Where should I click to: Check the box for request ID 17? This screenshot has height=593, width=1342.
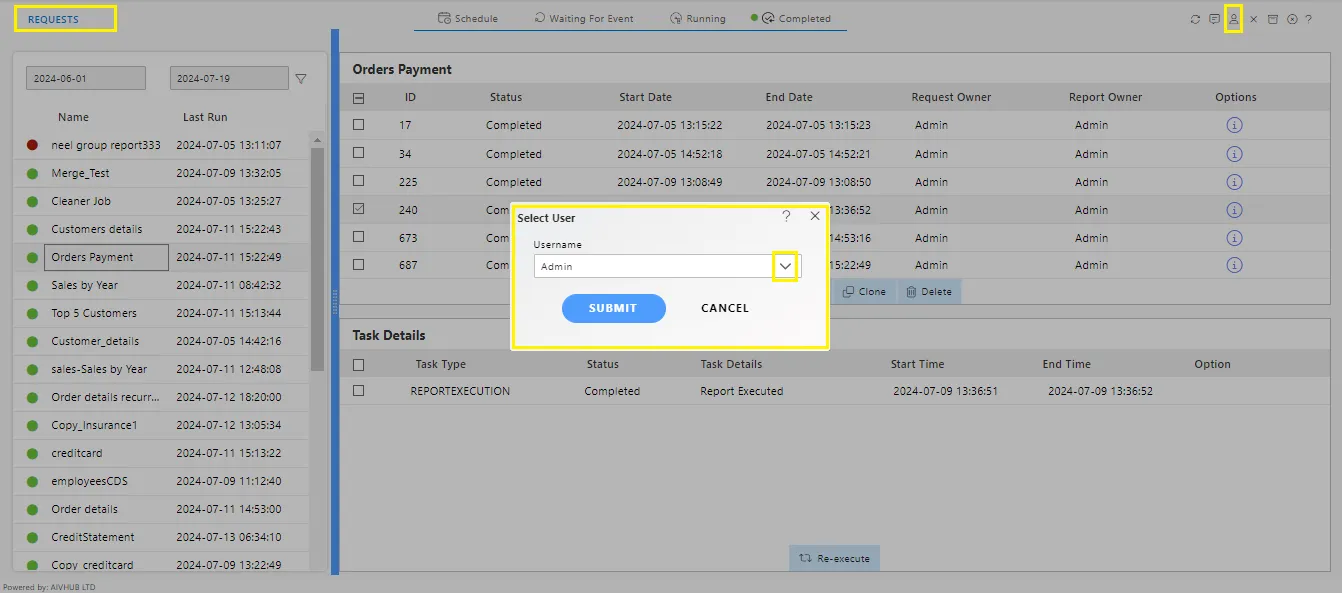point(359,125)
